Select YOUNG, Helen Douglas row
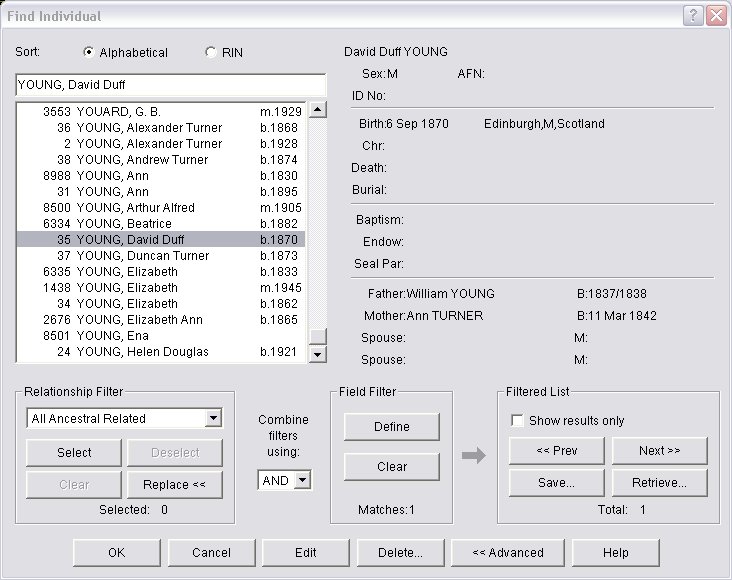 pyautogui.click(x=161, y=352)
